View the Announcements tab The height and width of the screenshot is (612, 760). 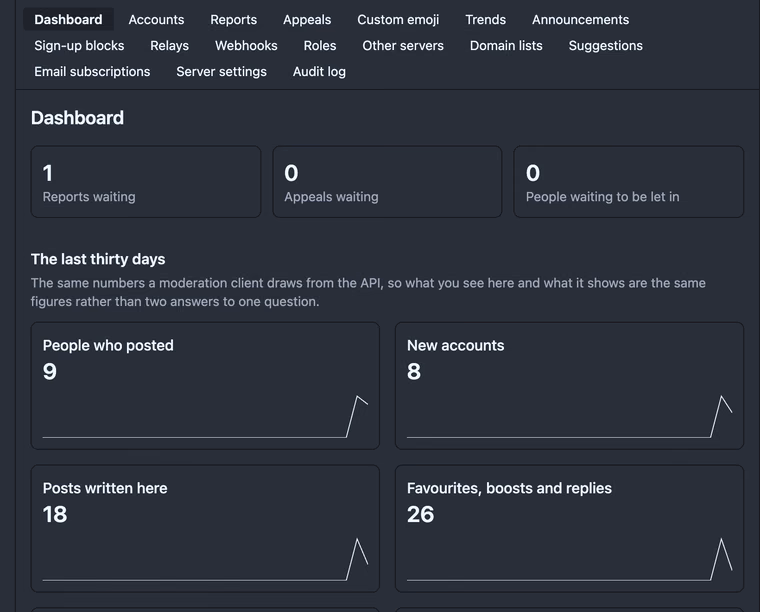click(x=581, y=19)
